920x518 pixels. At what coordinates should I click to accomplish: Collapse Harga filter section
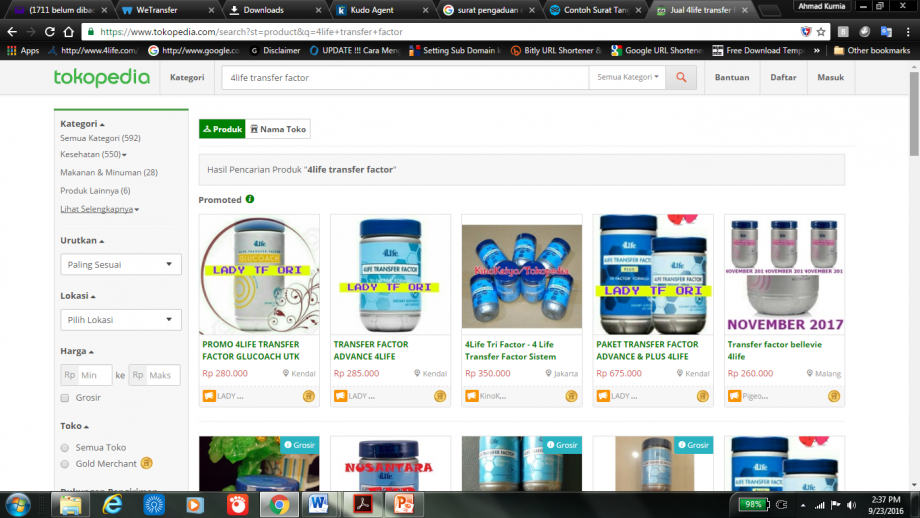(77, 351)
